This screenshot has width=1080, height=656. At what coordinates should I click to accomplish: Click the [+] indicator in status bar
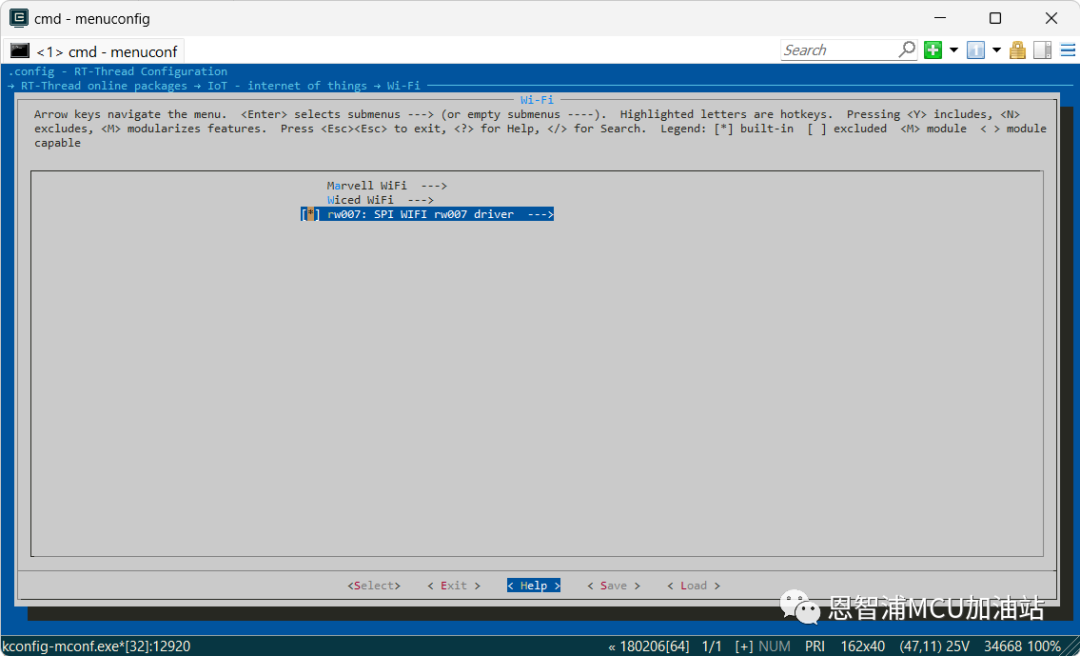pos(743,646)
